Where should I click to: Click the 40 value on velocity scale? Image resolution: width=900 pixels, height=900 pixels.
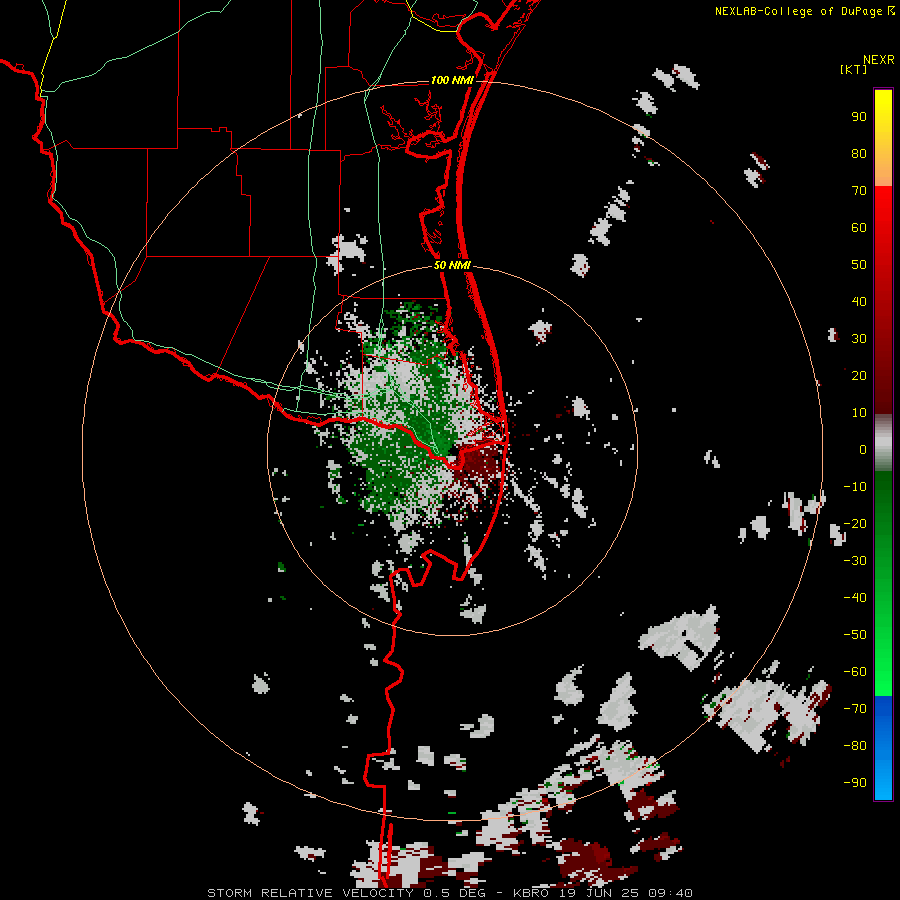859,302
